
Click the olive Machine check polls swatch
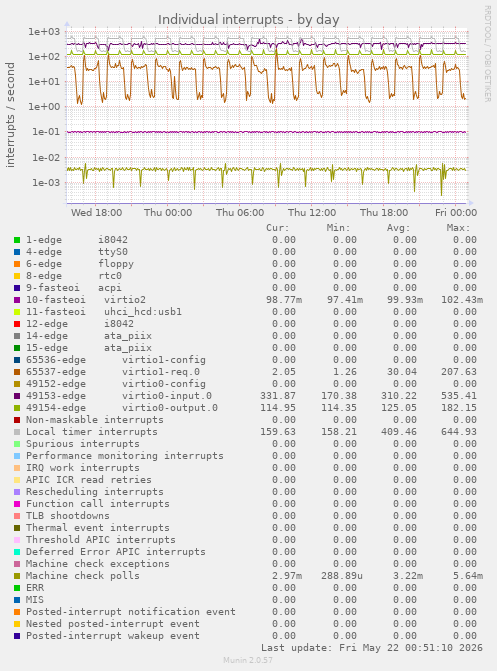tap(17, 576)
